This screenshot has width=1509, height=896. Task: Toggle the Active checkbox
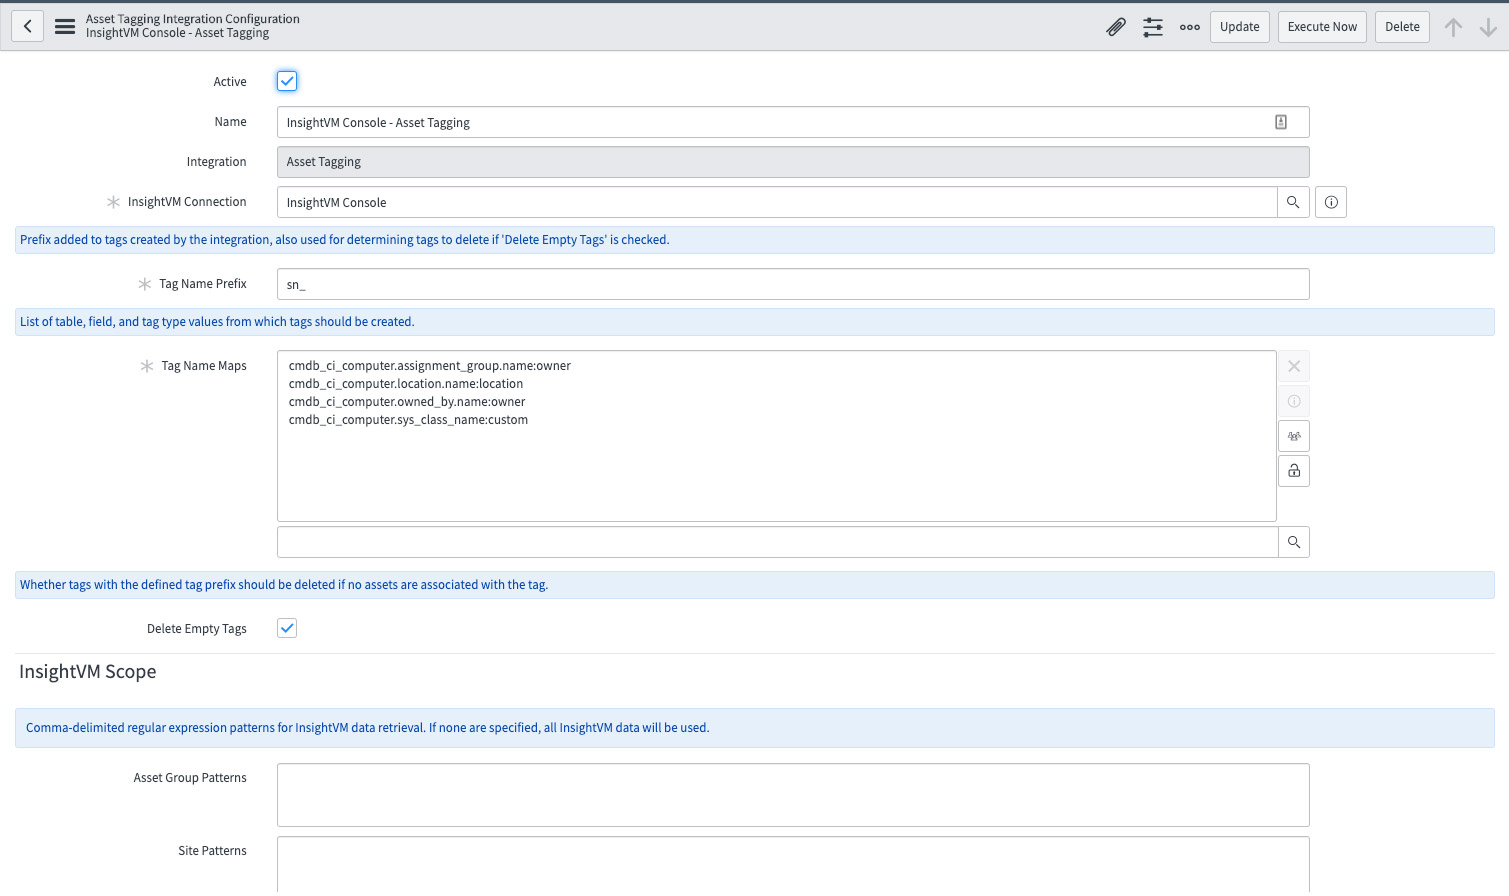287,81
